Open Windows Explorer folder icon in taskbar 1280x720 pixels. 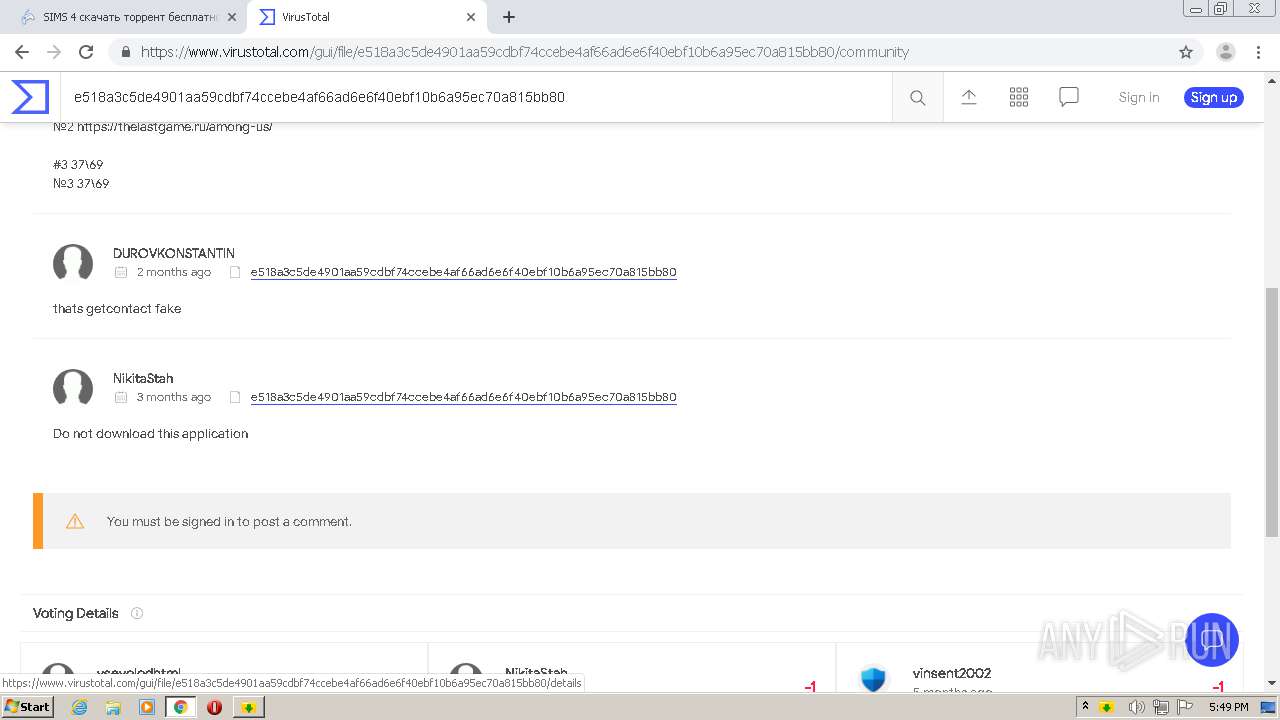113,707
